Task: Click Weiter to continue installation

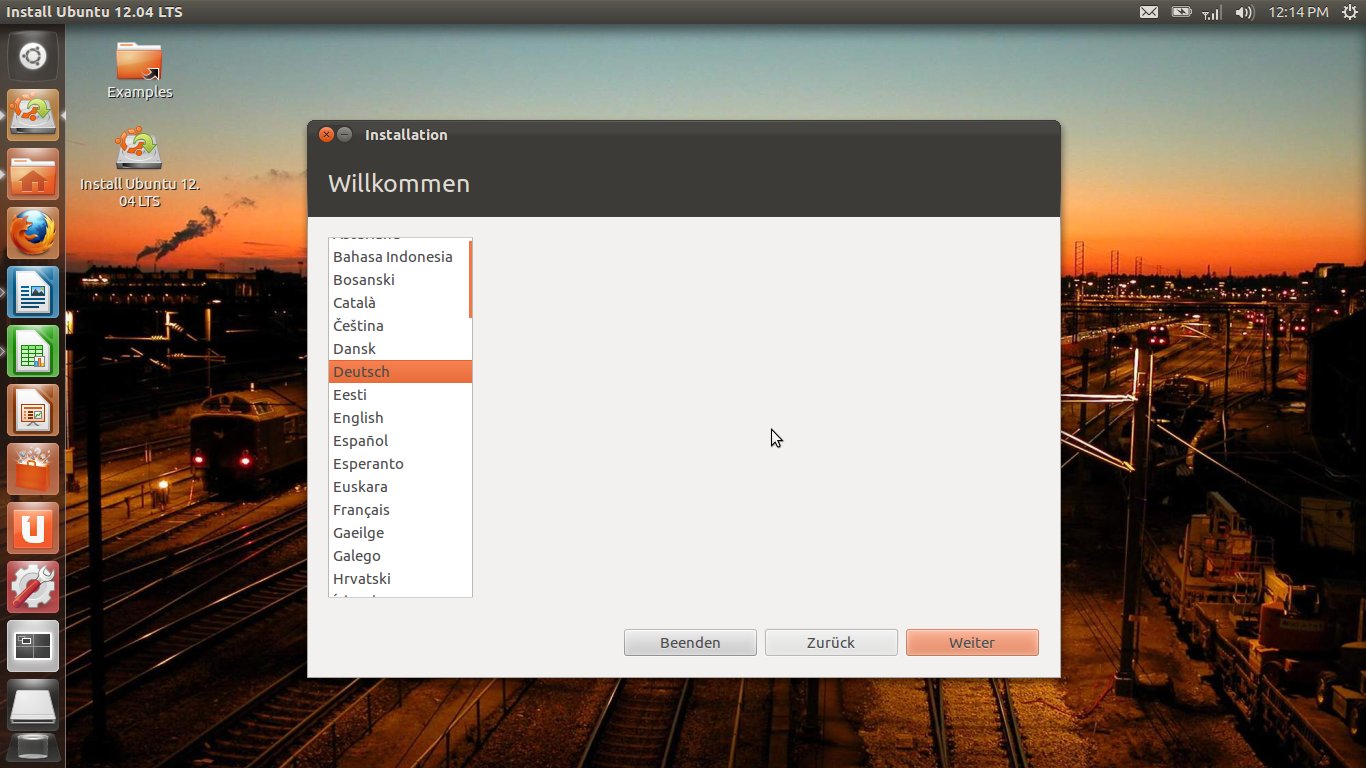Action: pyautogui.click(x=972, y=643)
